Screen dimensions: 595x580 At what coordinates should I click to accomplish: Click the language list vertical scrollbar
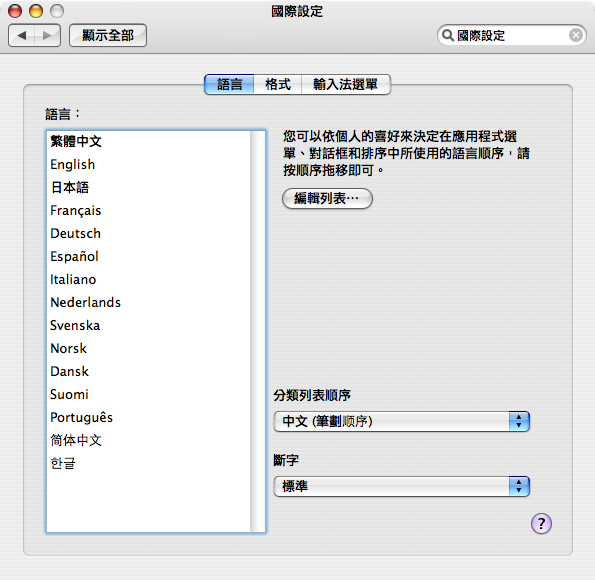coord(258,331)
